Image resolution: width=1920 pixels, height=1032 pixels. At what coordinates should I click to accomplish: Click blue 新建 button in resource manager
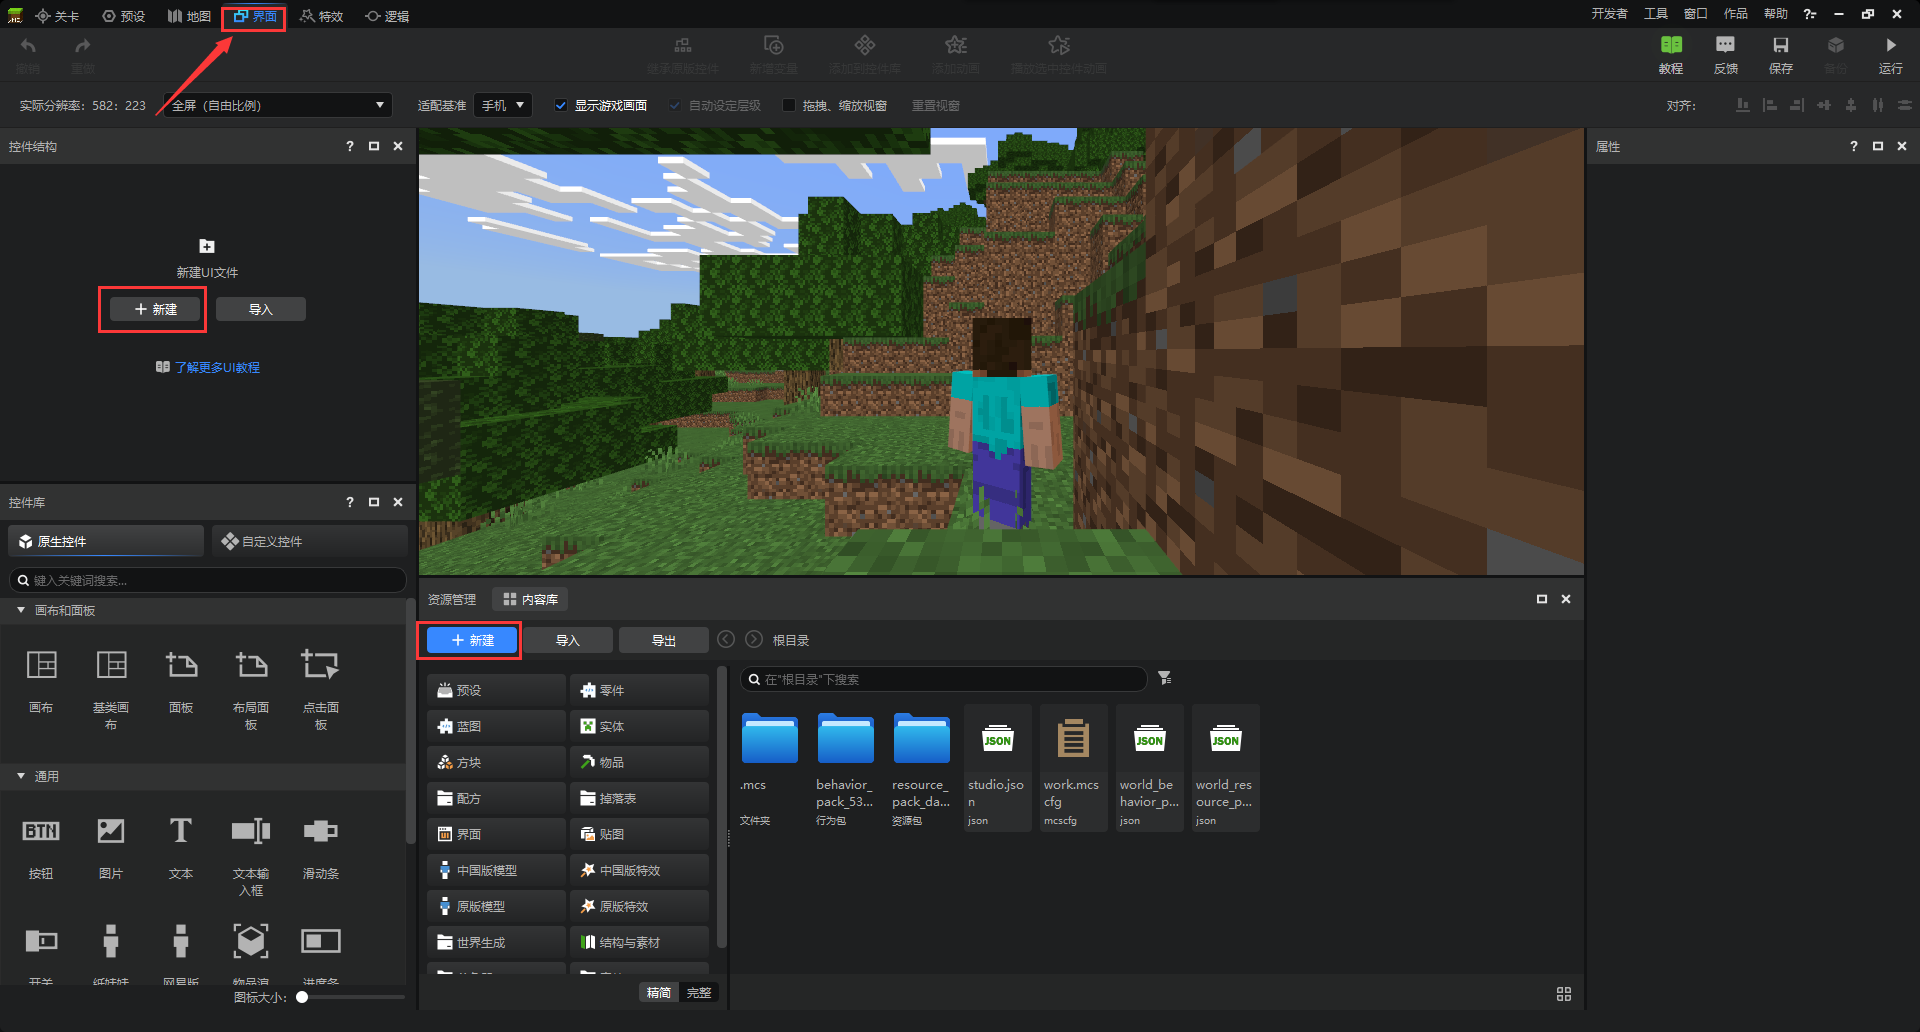[x=472, y=640]
